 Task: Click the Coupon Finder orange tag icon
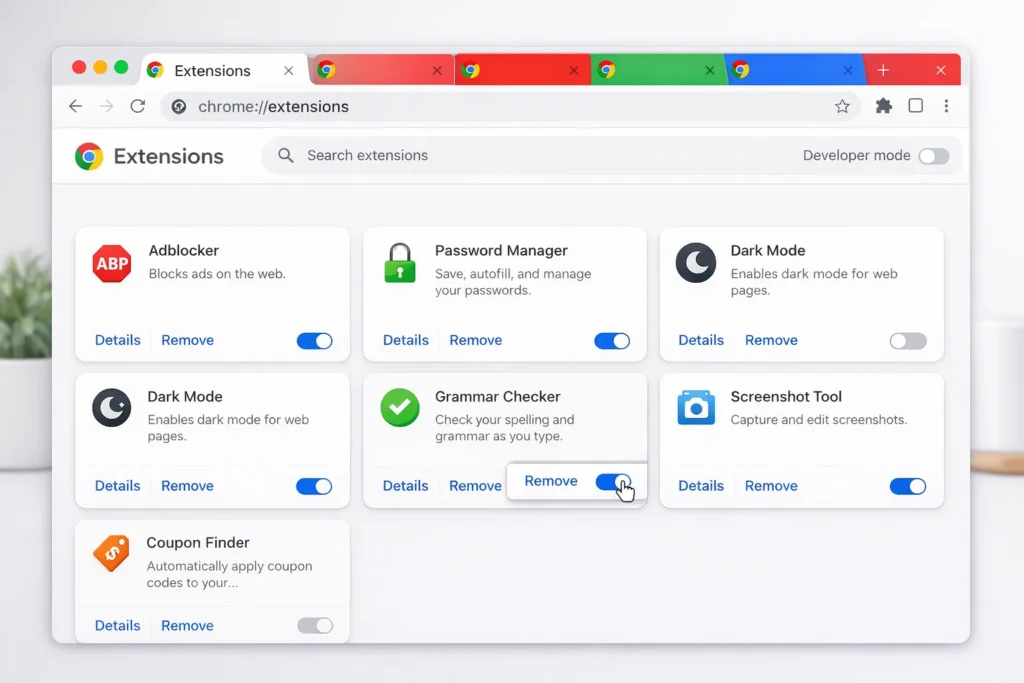tap(111, 553)
